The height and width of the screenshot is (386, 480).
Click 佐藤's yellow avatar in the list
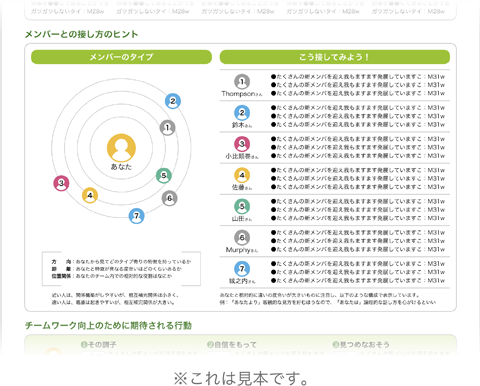click(242, 175)
